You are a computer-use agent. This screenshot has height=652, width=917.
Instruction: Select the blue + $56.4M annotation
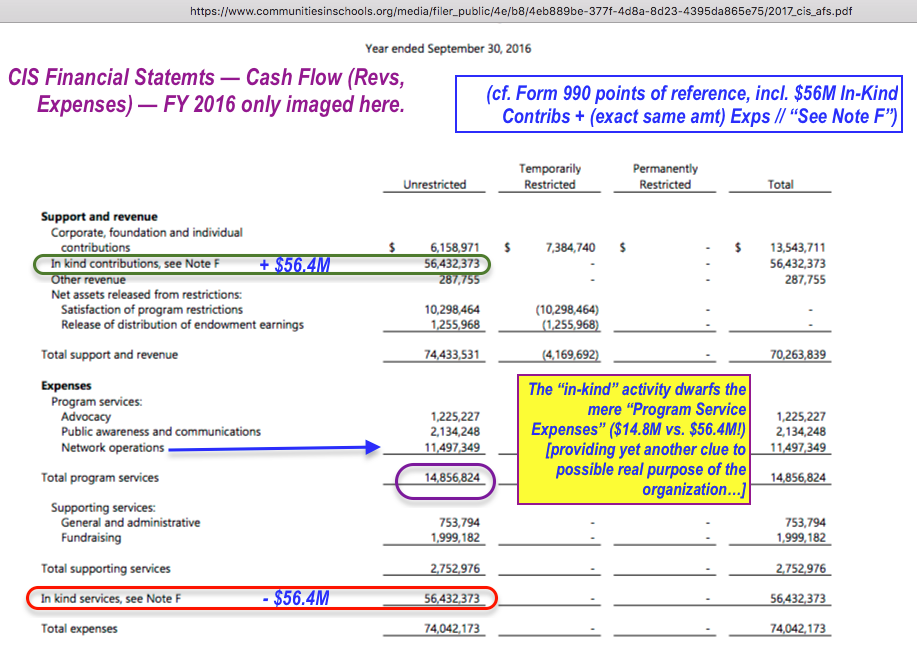pos(296,265)
